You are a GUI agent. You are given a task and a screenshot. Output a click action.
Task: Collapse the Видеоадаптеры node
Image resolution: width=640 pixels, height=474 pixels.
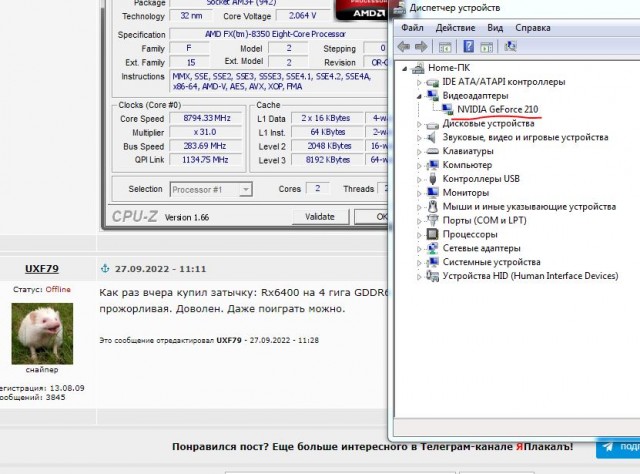point(419,96)
